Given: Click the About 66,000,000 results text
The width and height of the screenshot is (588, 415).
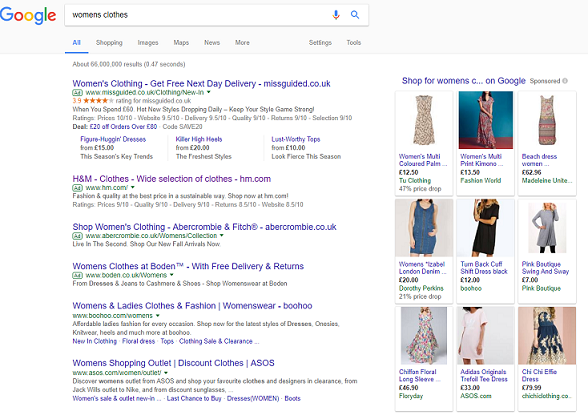Looking at the screenshot, I should [x=129, y=64].
